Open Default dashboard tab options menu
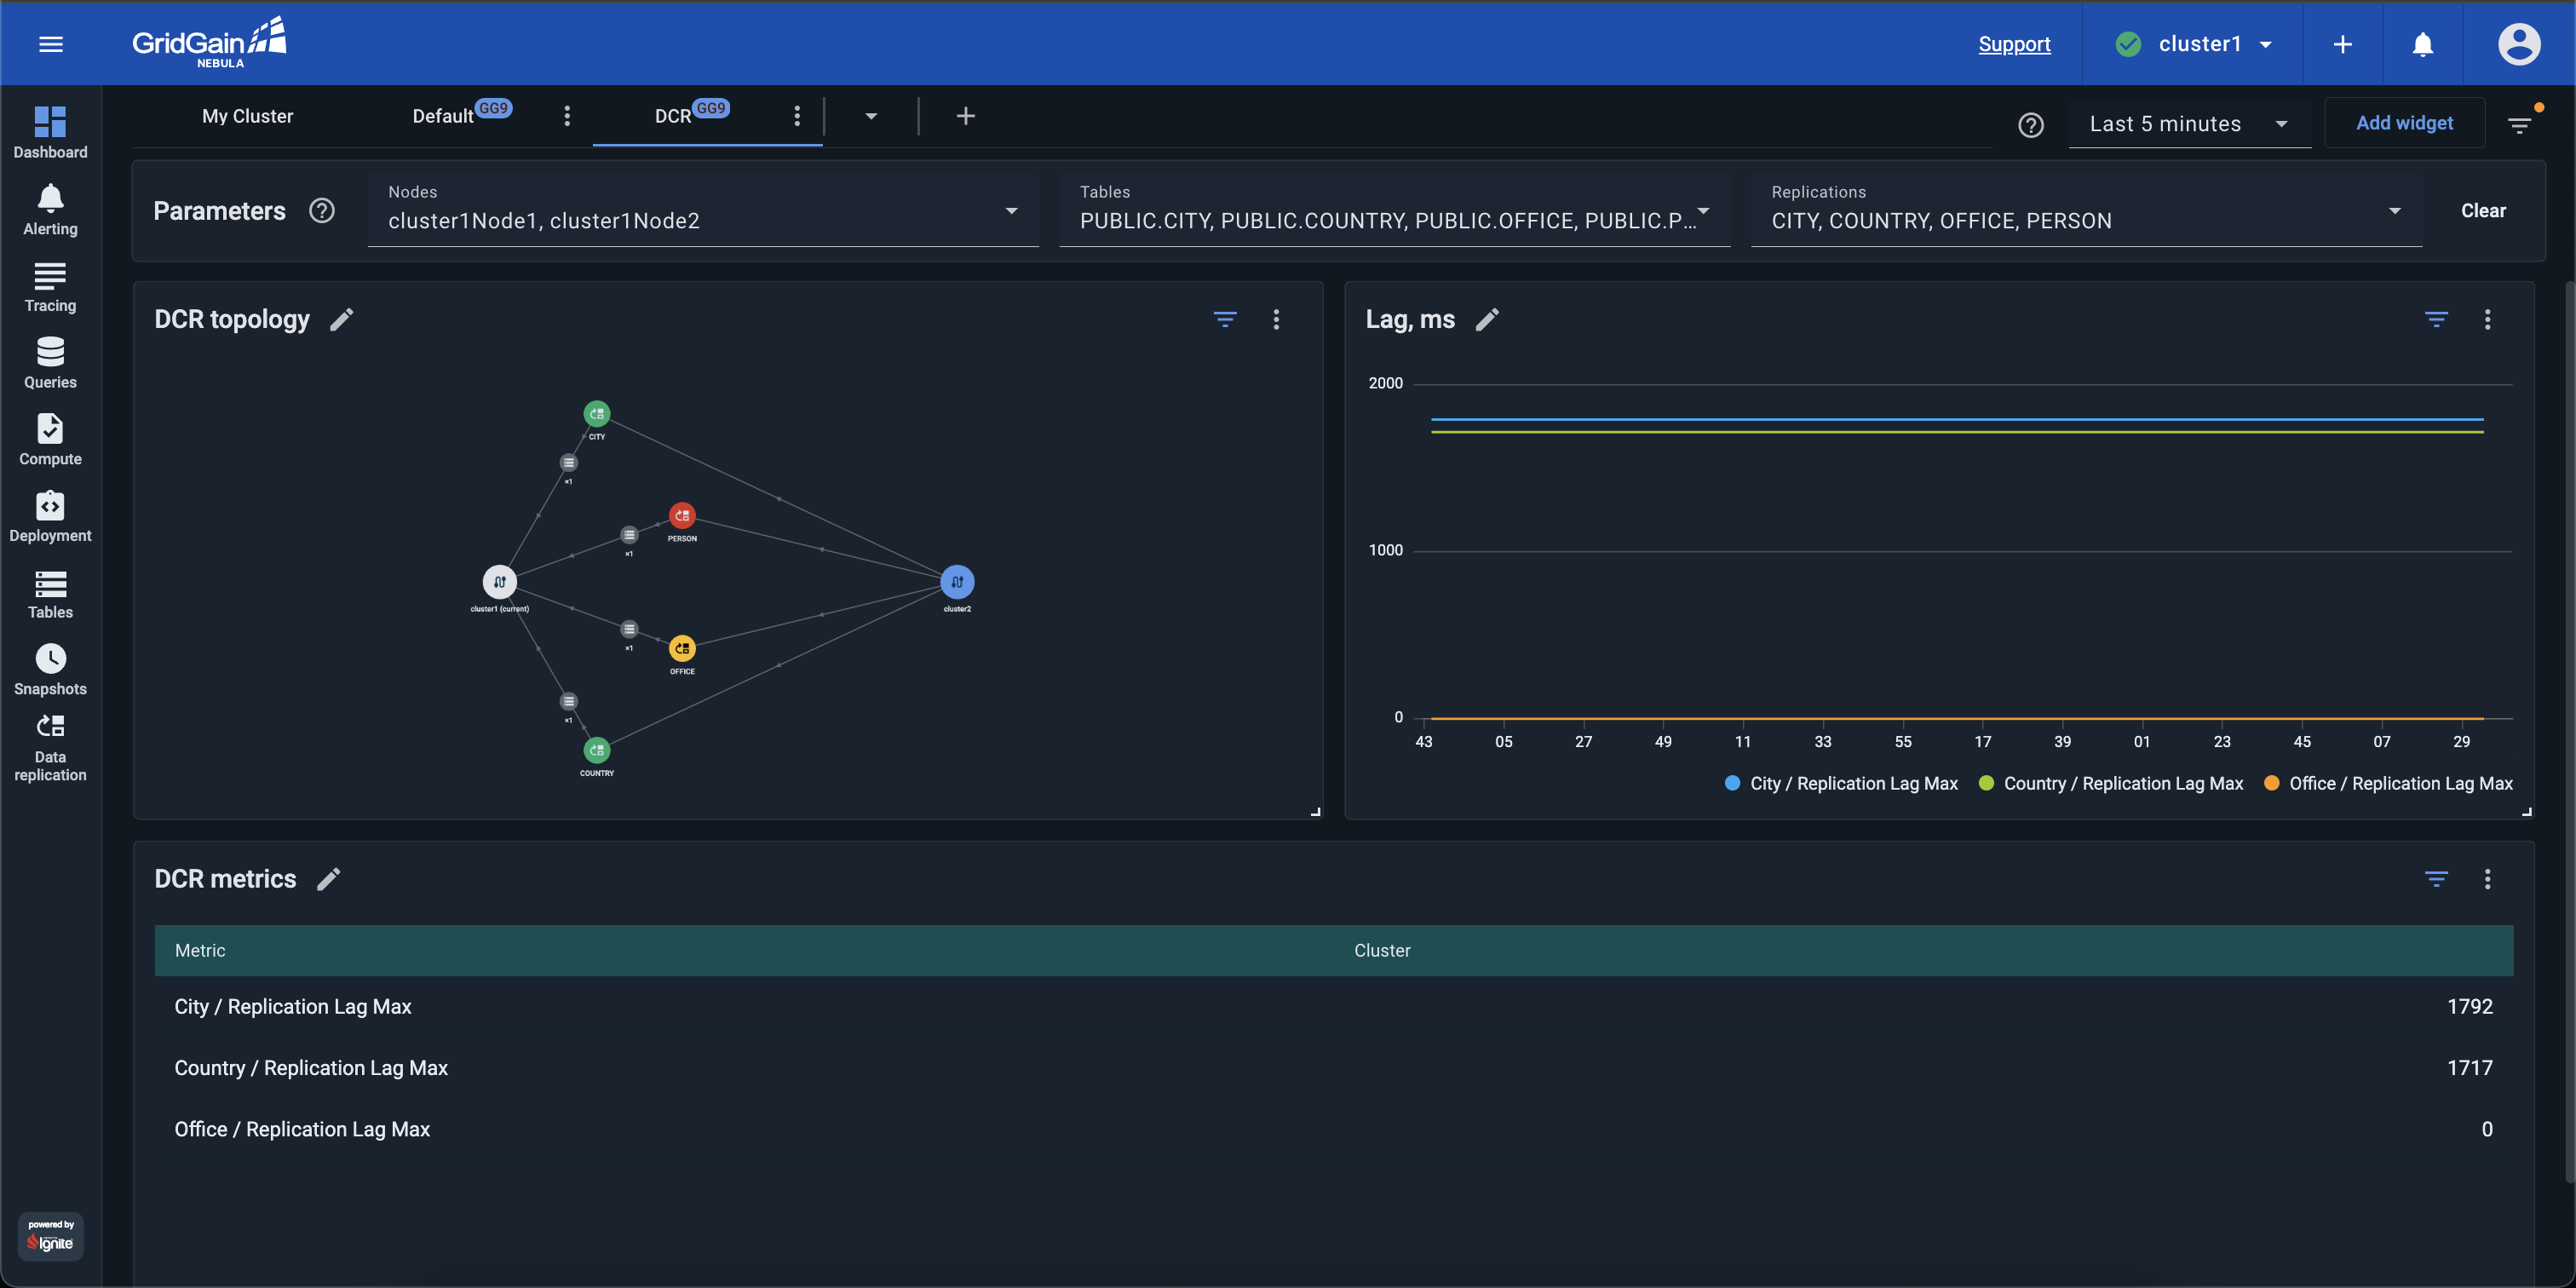 567,116
